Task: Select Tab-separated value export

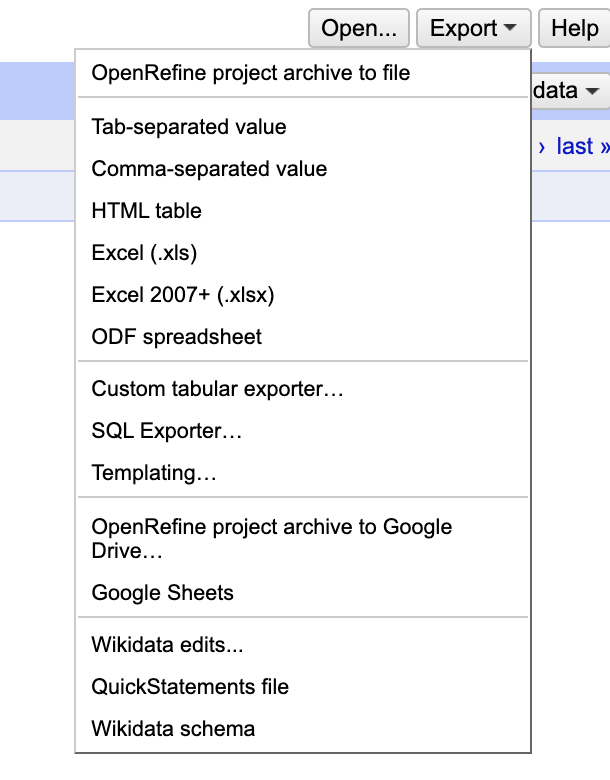Action: pyautogui.click(x=303, y=127)
